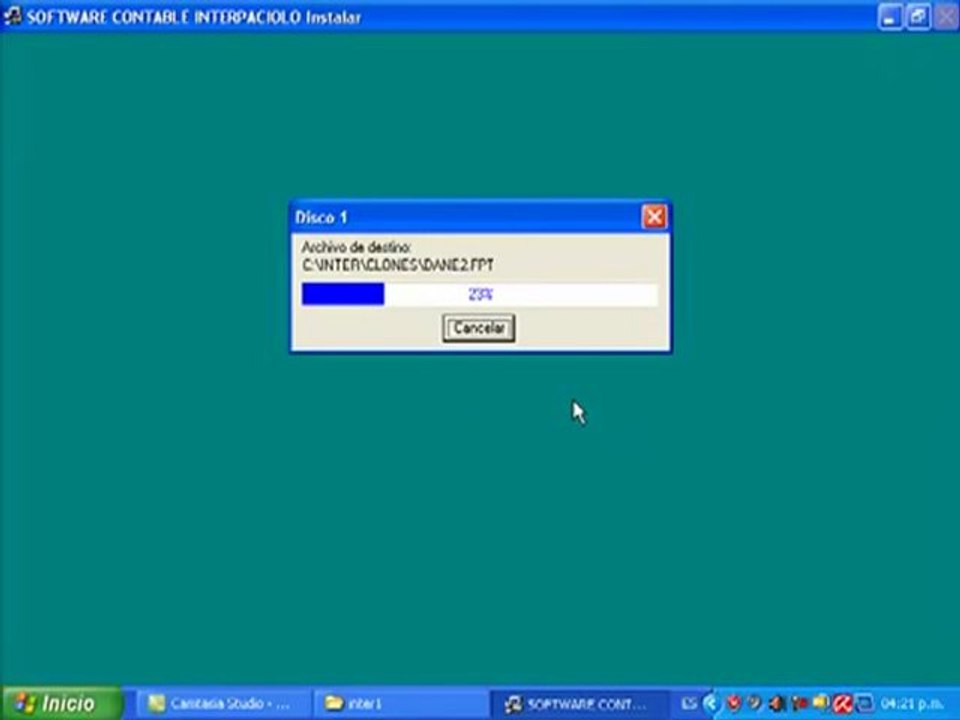Click the red shield tray icon

click(733, 703)
